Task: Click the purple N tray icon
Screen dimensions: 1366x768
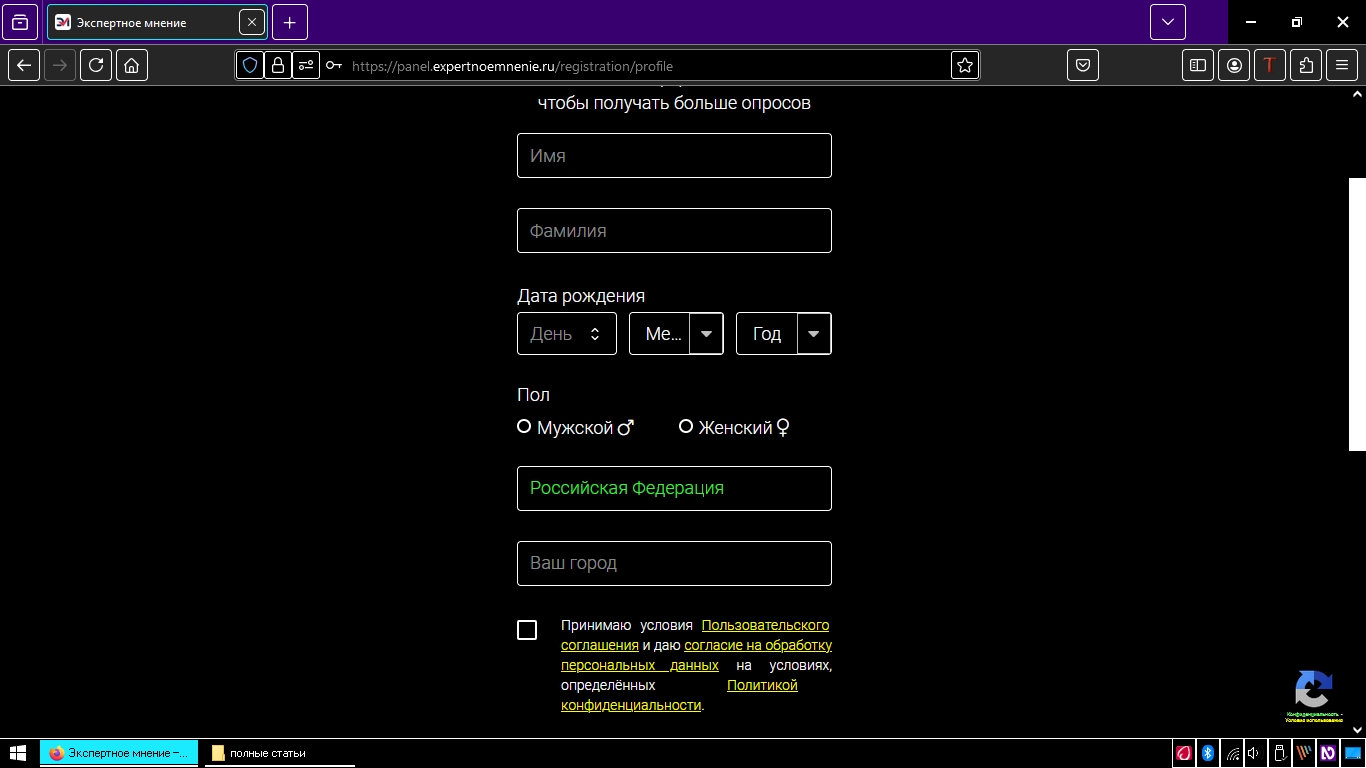Action: (1328, 753)
